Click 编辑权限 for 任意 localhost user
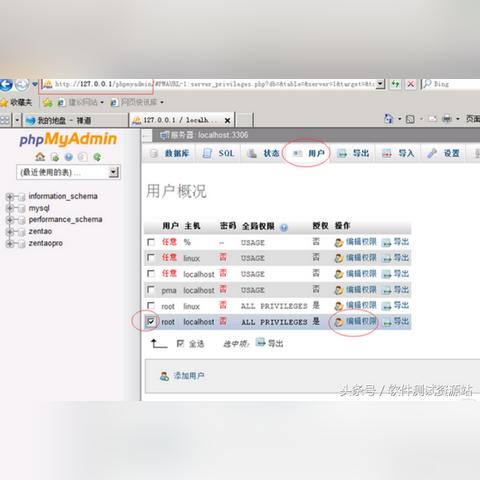The width and height of the screenshot is (480, 480). (361, 274)
